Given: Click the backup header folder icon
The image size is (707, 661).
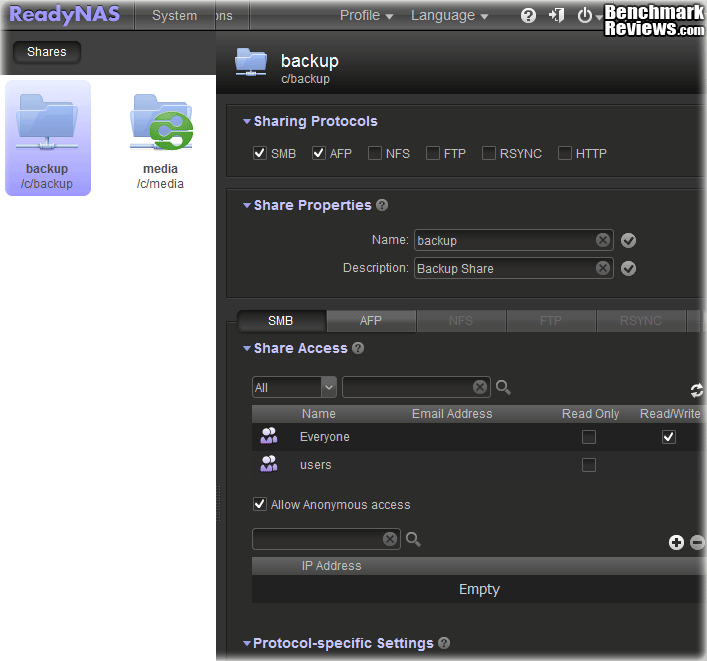Looking at the screenshot, I should 251,62.
